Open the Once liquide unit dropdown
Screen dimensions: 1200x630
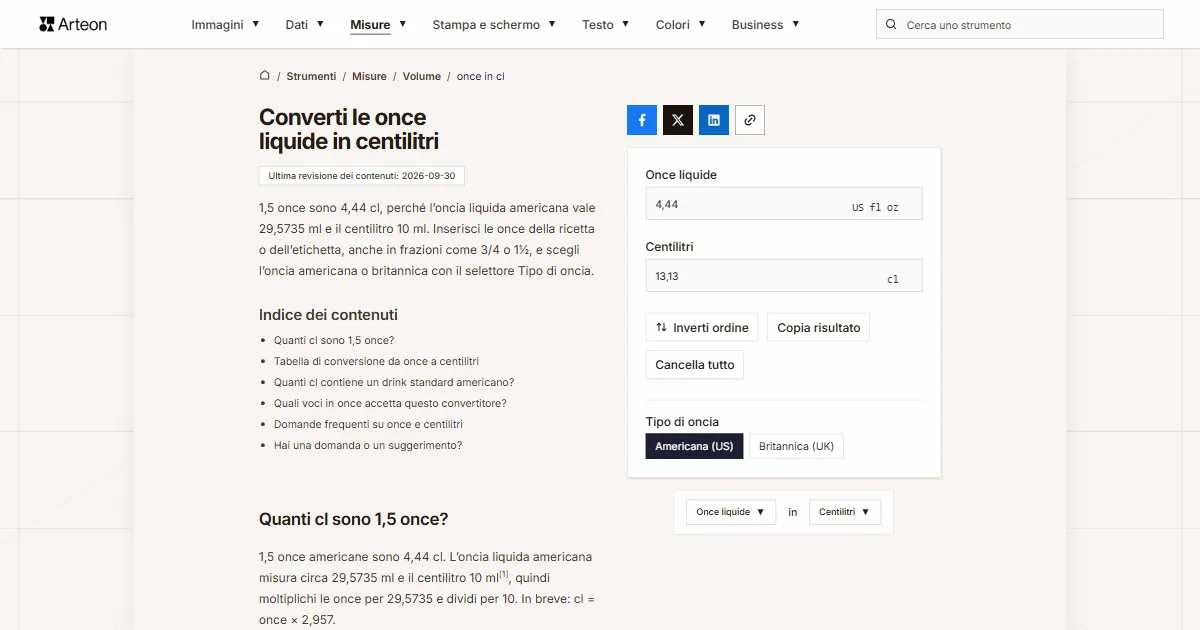(x=731, y=512)
